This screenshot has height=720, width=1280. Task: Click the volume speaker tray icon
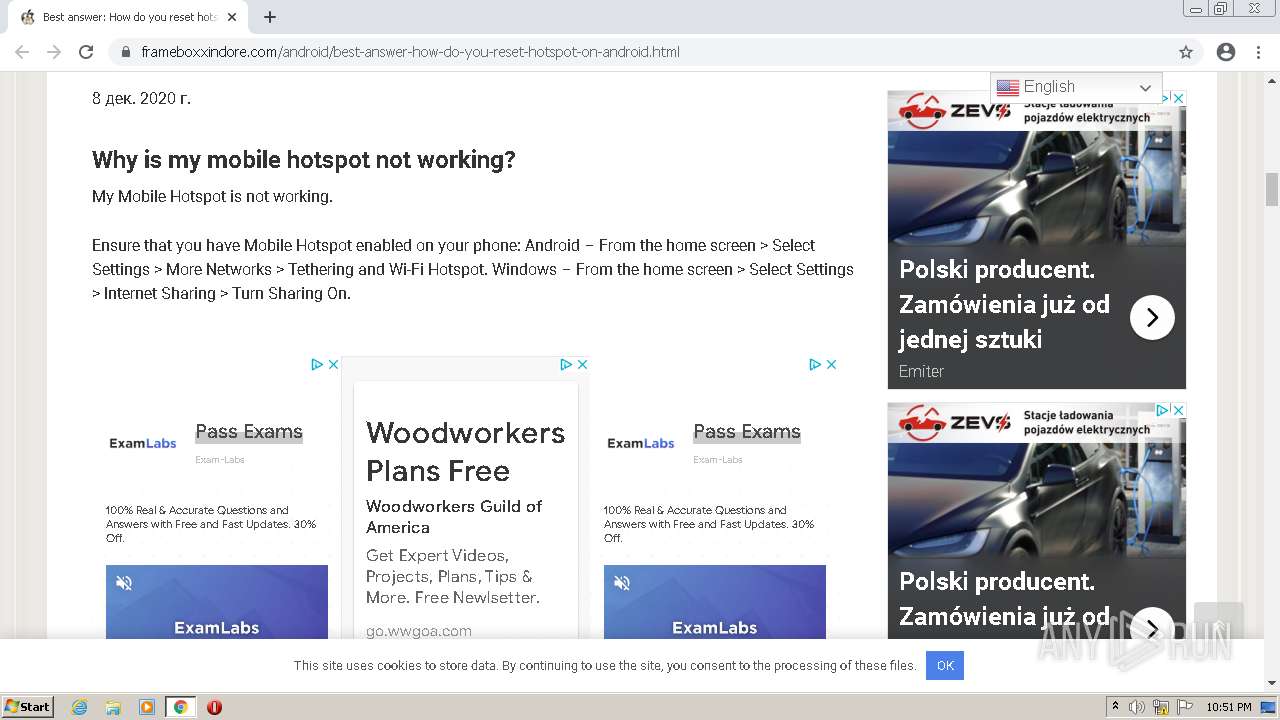[1137, 707]
